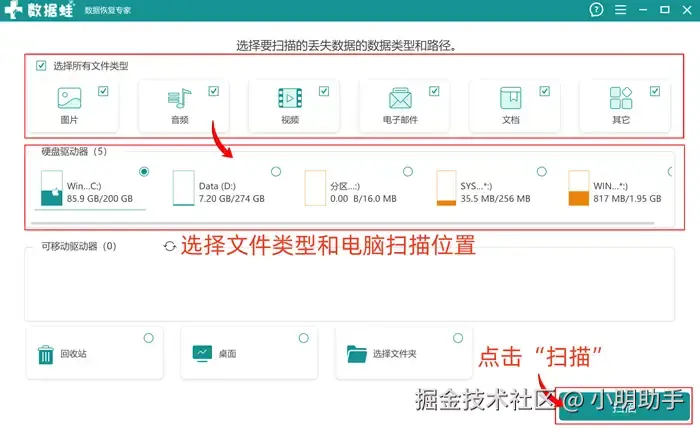The height and width of the screenshot is (428, 700).
Task: Click the 图片 picture type icon
Action: [69, 98]
